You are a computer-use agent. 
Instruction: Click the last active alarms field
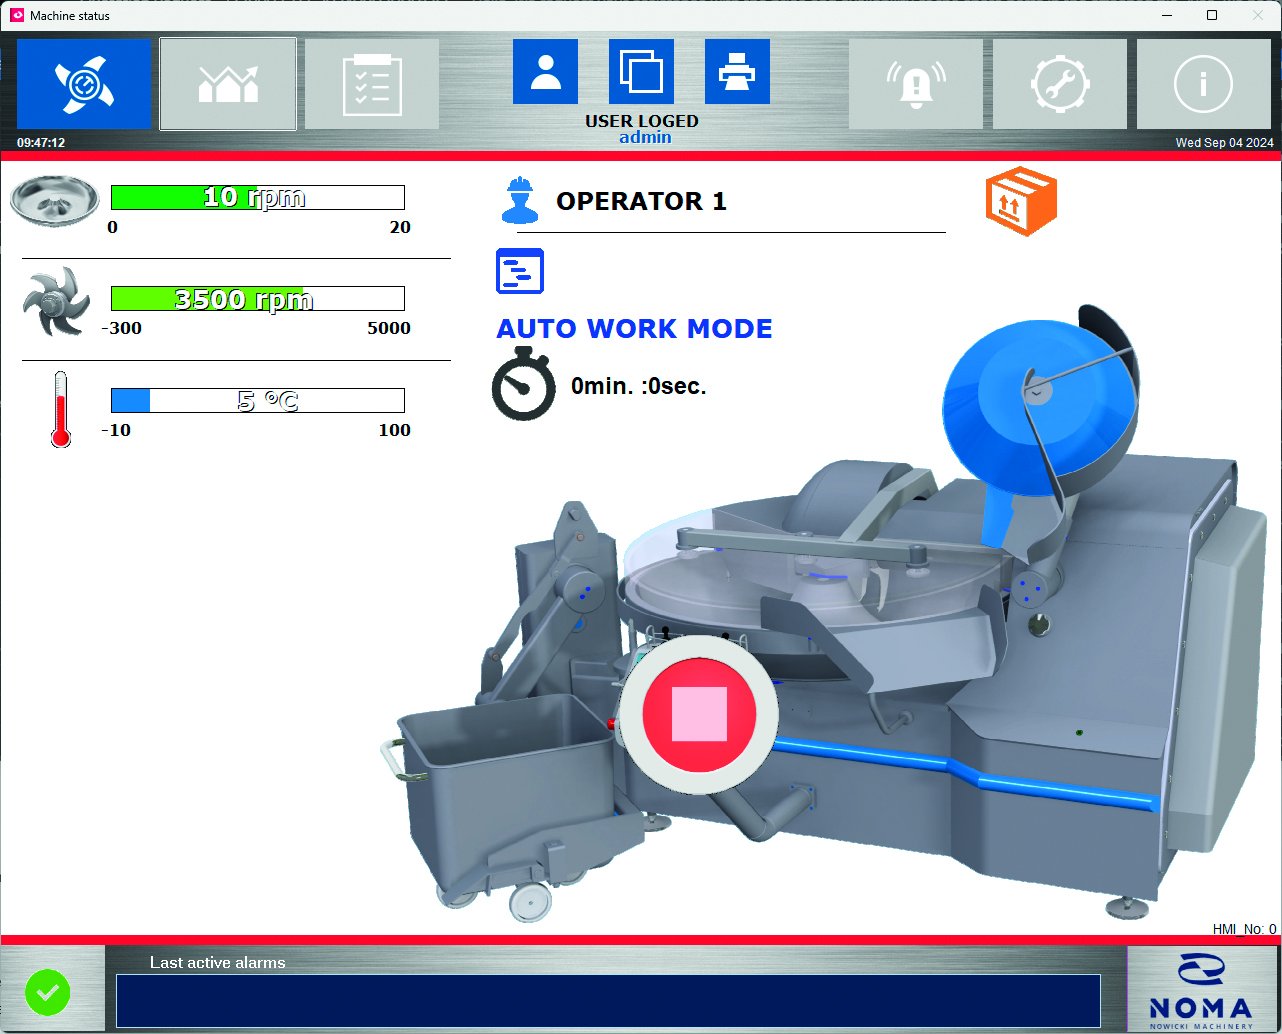[608, 1000]
